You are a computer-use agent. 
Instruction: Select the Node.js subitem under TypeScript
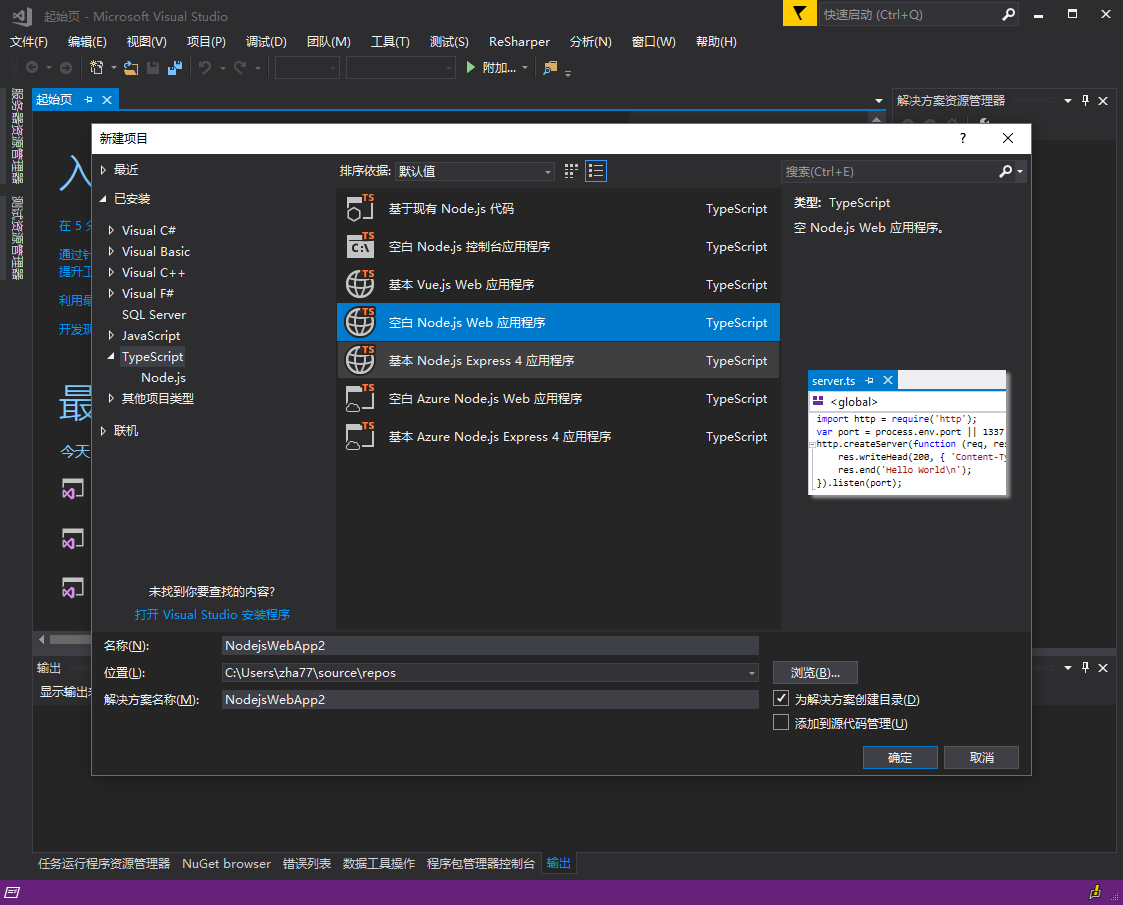pyautogui.click(x=163, y=377)
